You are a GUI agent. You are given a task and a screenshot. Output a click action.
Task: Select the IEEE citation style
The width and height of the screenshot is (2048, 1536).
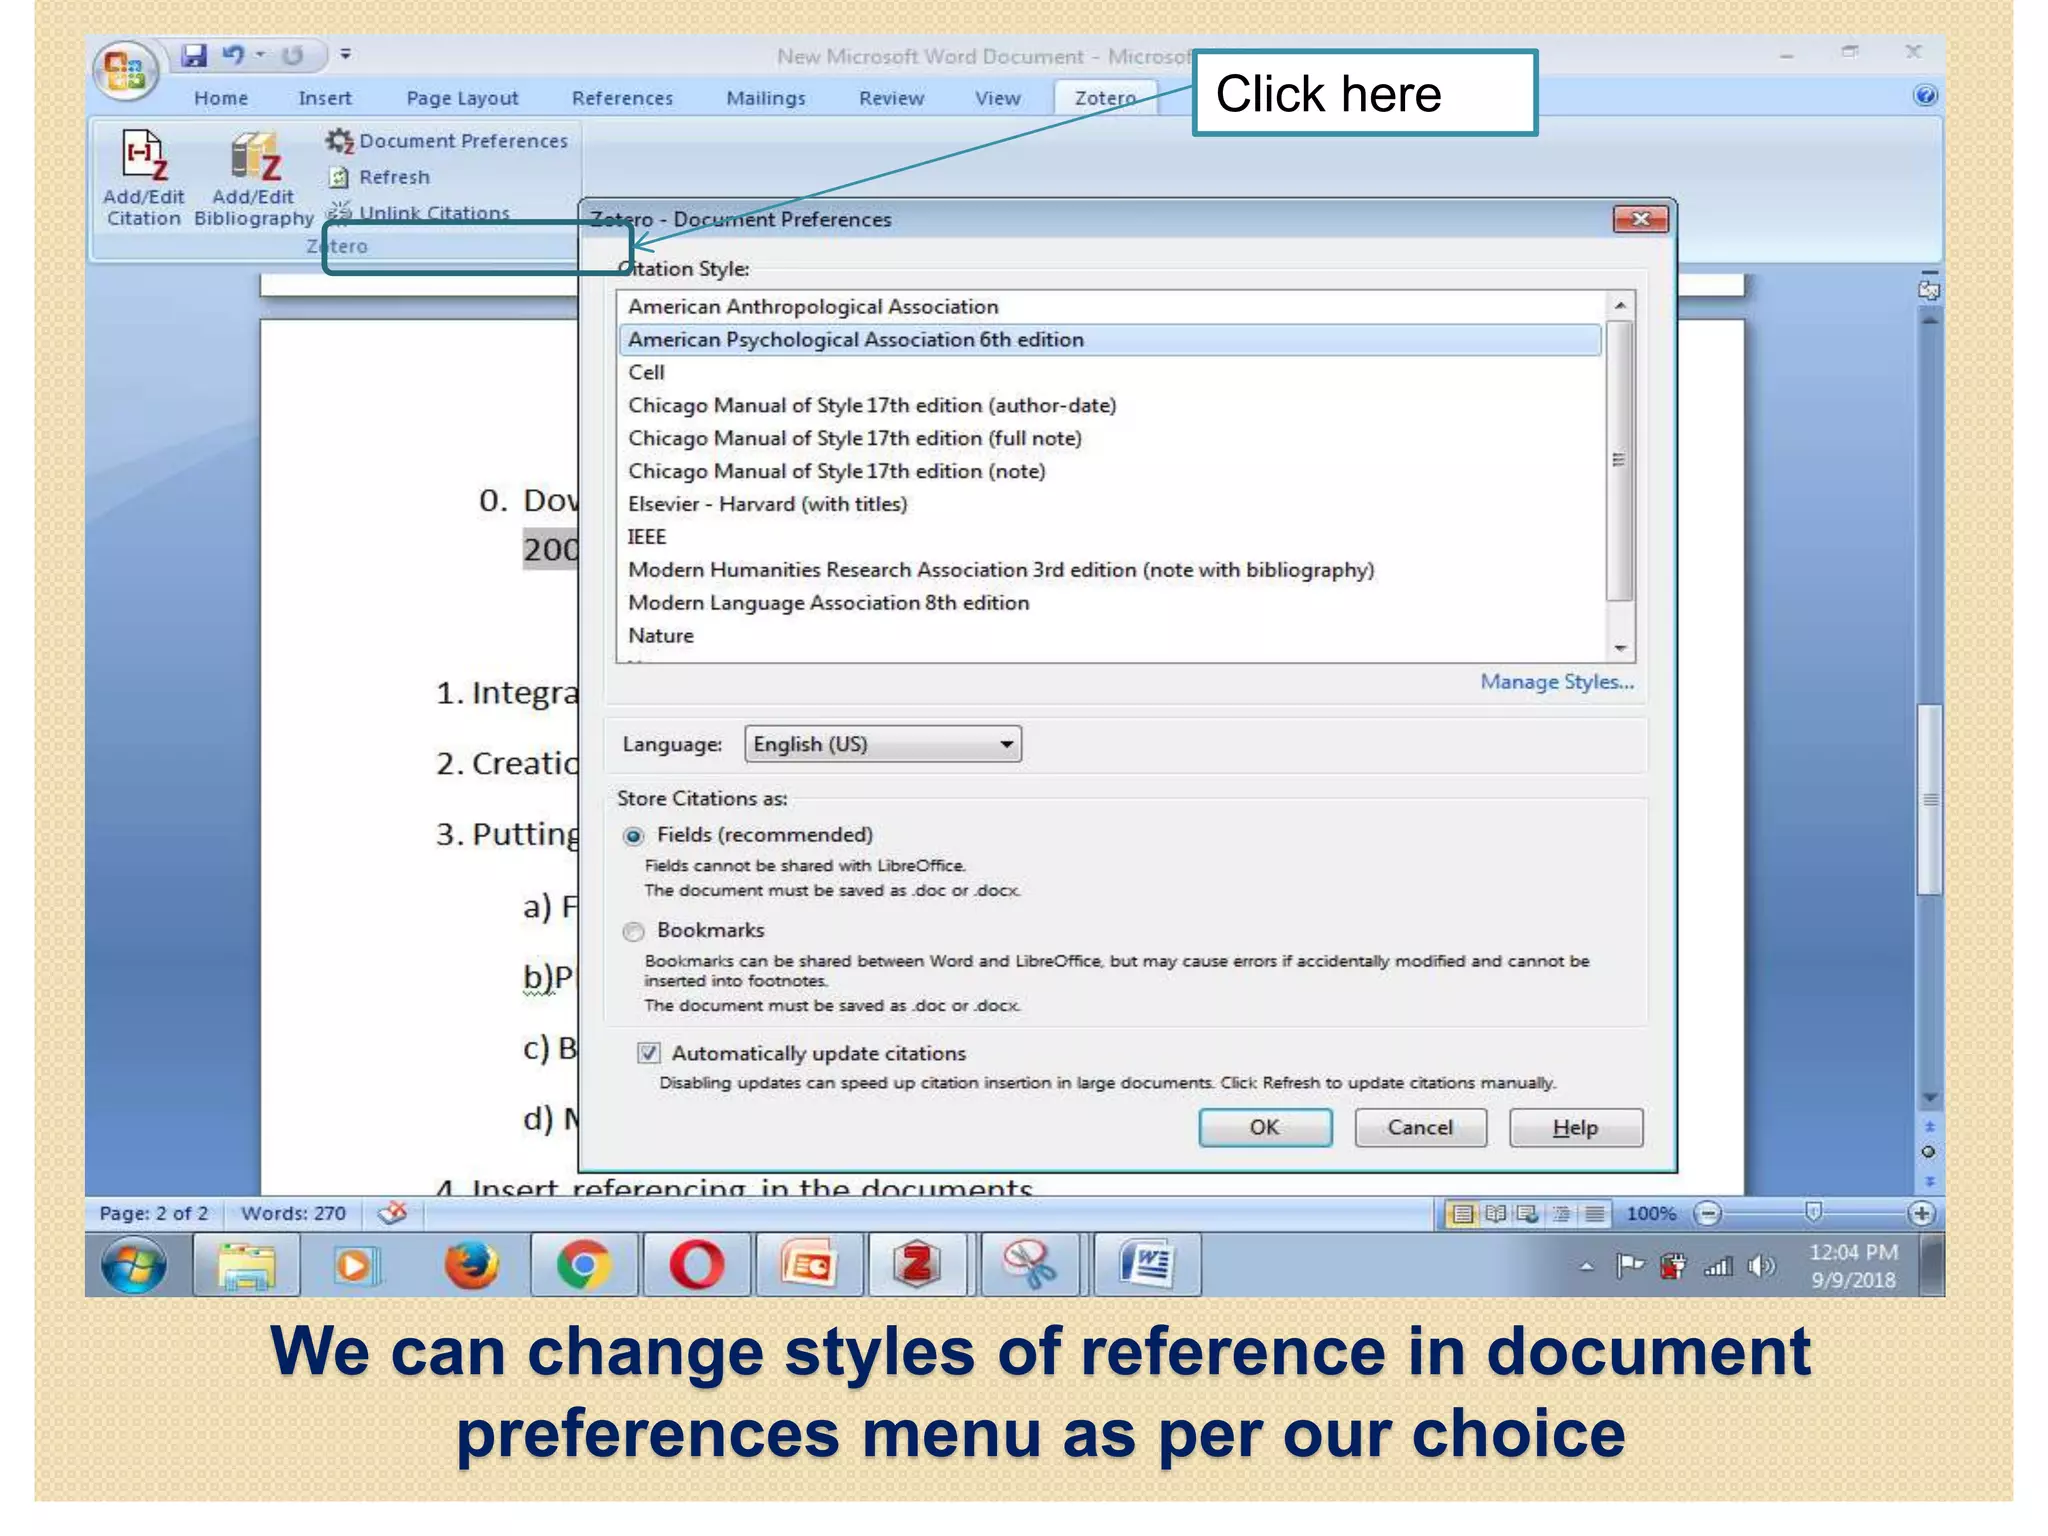coord(1110,537)
